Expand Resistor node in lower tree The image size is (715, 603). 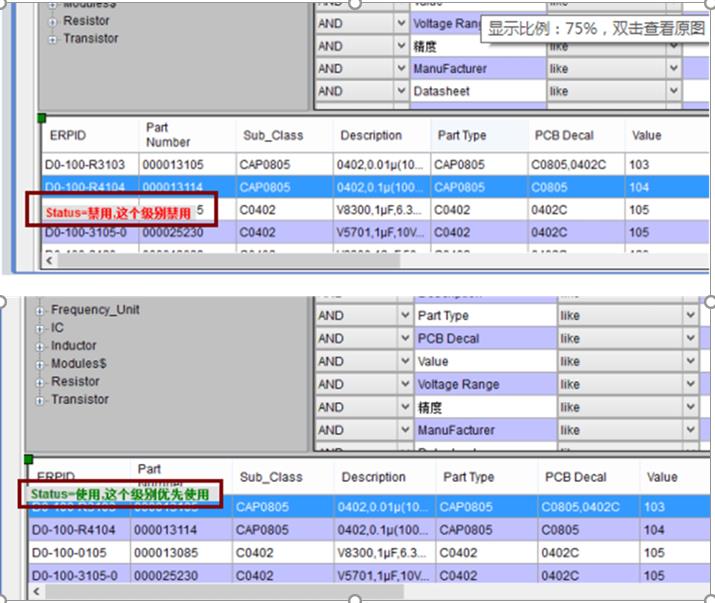40,383
